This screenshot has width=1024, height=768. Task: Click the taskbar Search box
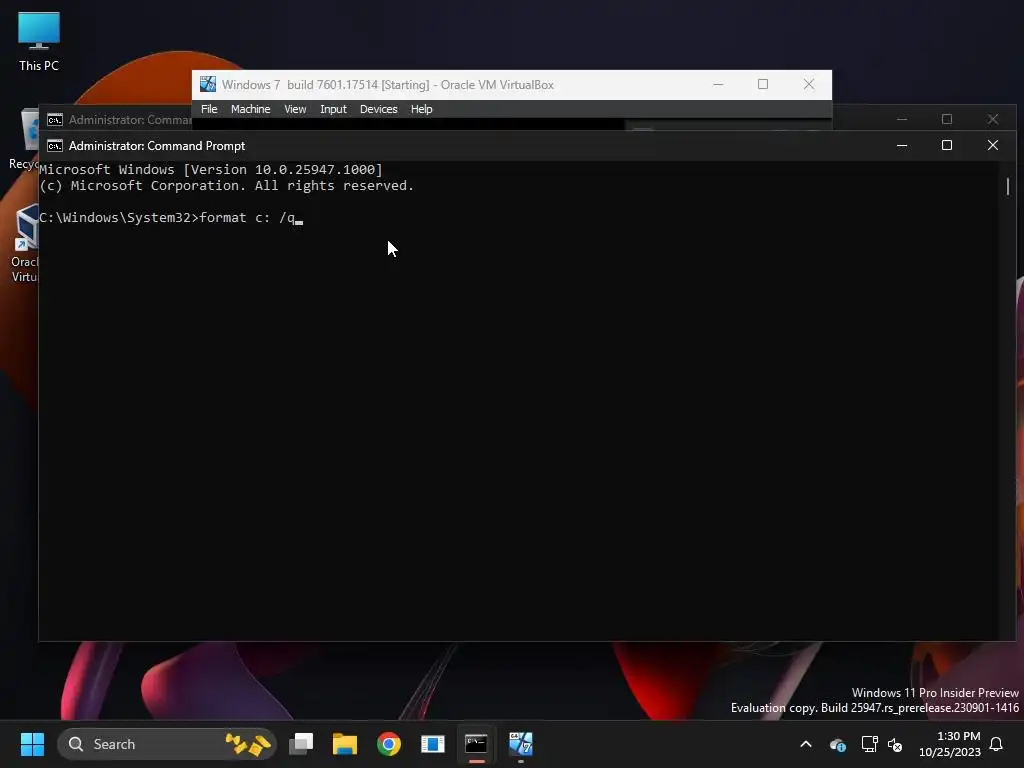[x=167, y=744]
